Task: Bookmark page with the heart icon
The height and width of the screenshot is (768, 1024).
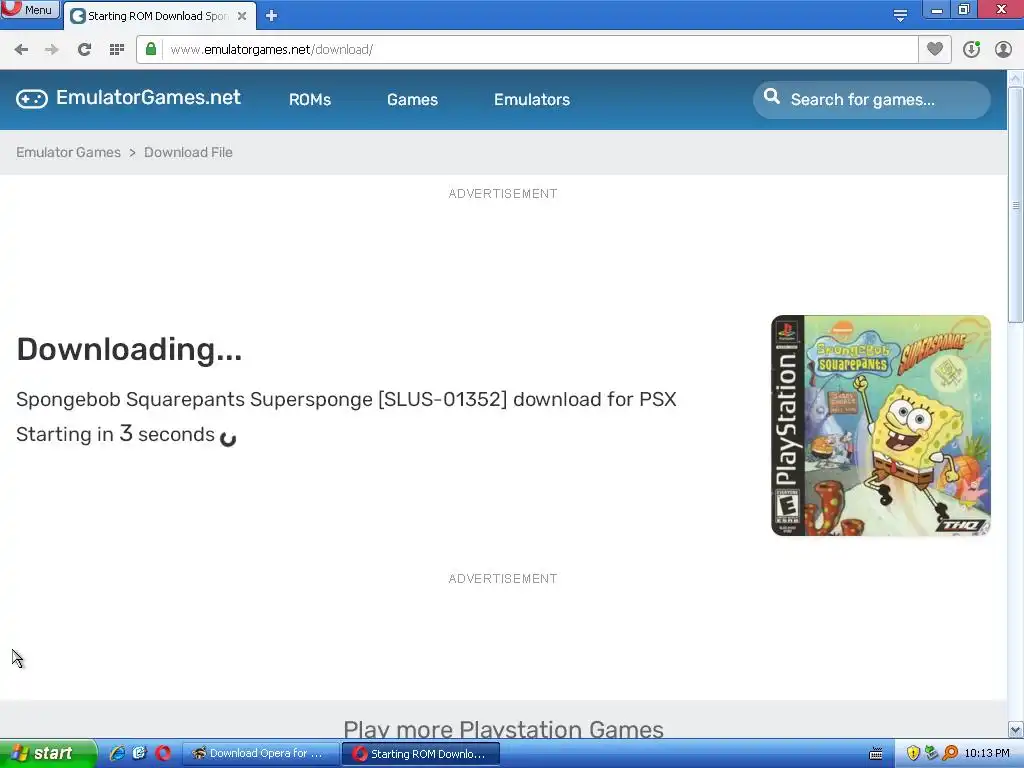Action: (x=935, y=49)
